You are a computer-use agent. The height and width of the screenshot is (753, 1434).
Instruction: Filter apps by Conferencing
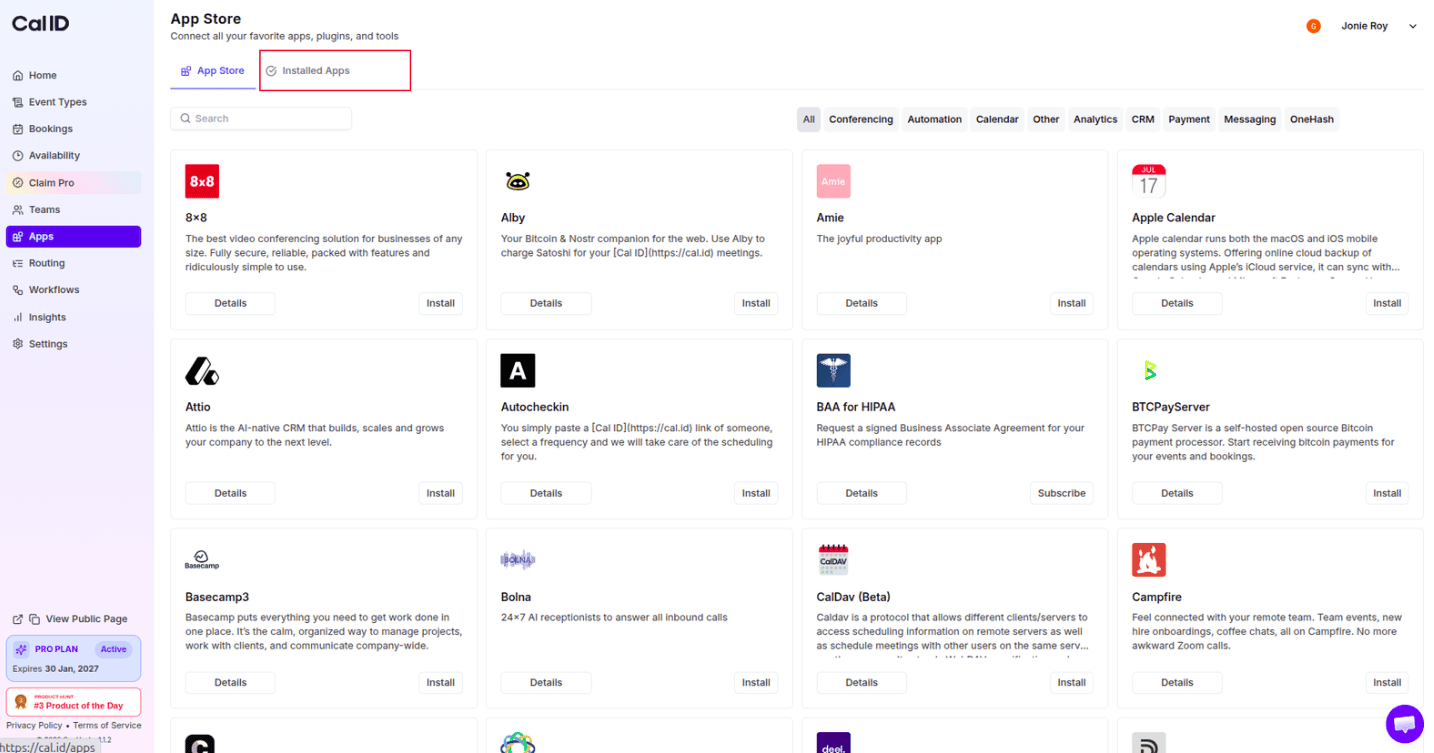[x=861, y=119]
